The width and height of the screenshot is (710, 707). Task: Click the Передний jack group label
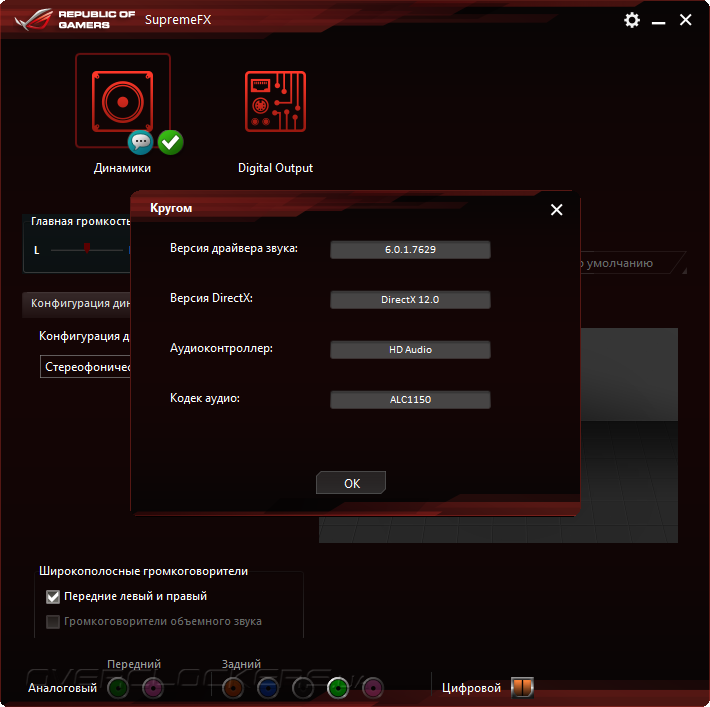pos(134,664)
